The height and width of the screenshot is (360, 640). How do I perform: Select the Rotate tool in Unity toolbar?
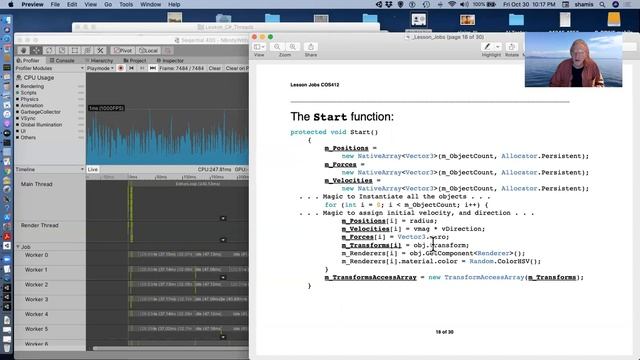(x=49, y=50)
